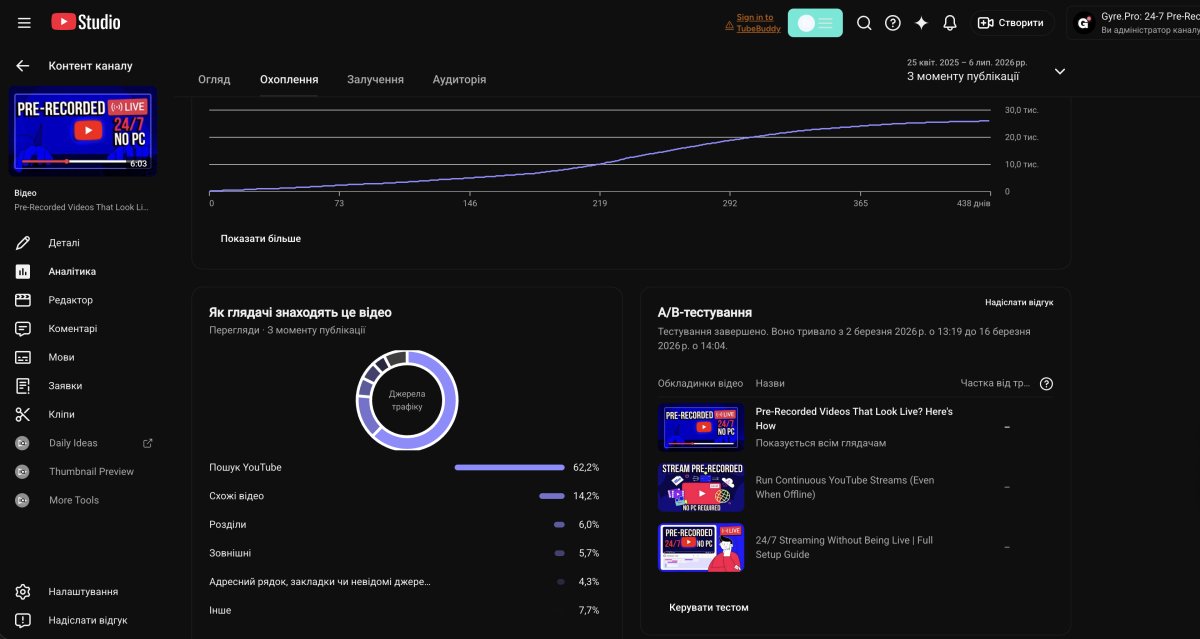Select the STREAM PRE-RECORDED test thumbnail
Screen dimensions: 1200x639
click(x=701, y=487)
